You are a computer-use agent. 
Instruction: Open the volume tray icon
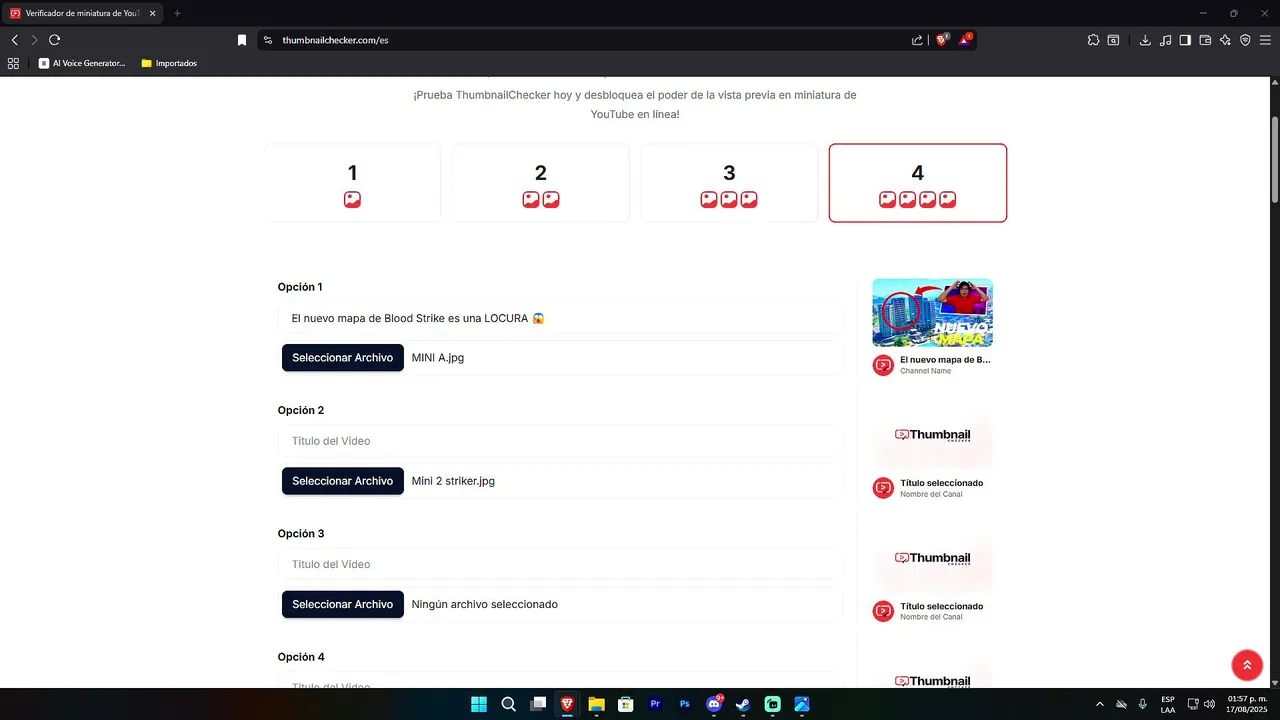1210,704
